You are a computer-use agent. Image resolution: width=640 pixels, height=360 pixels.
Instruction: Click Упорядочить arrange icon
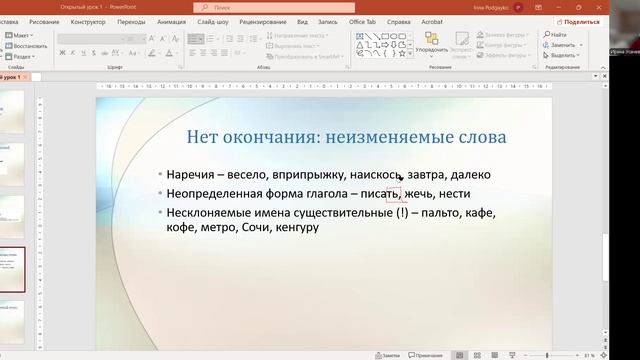(431, 39)
